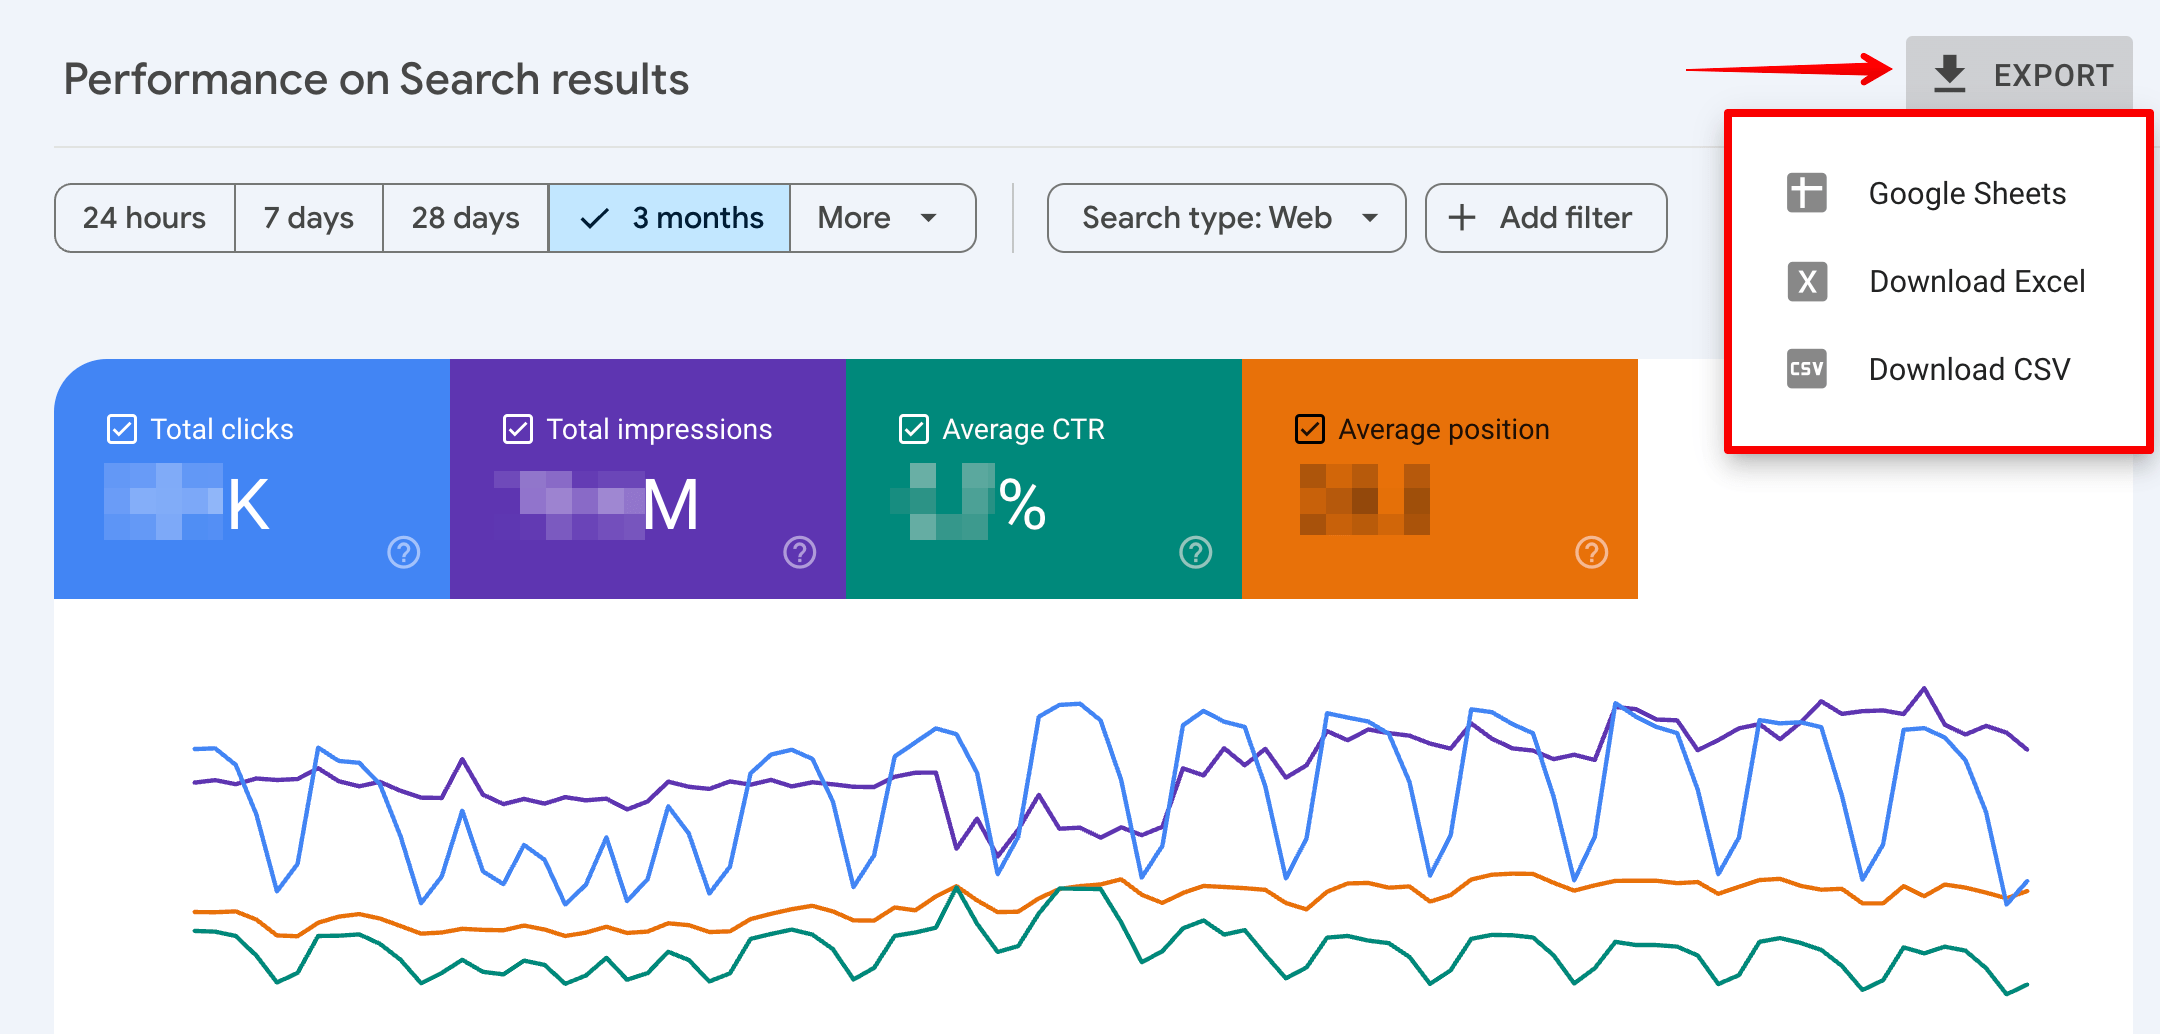
Task: Open the More date range dropdown
Action: pyautogui.click(x=881, y=217)
